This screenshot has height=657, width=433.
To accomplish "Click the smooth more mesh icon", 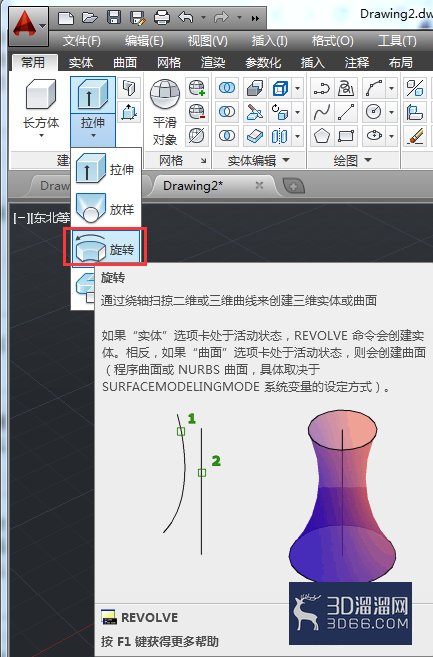I will pos(197,88).
